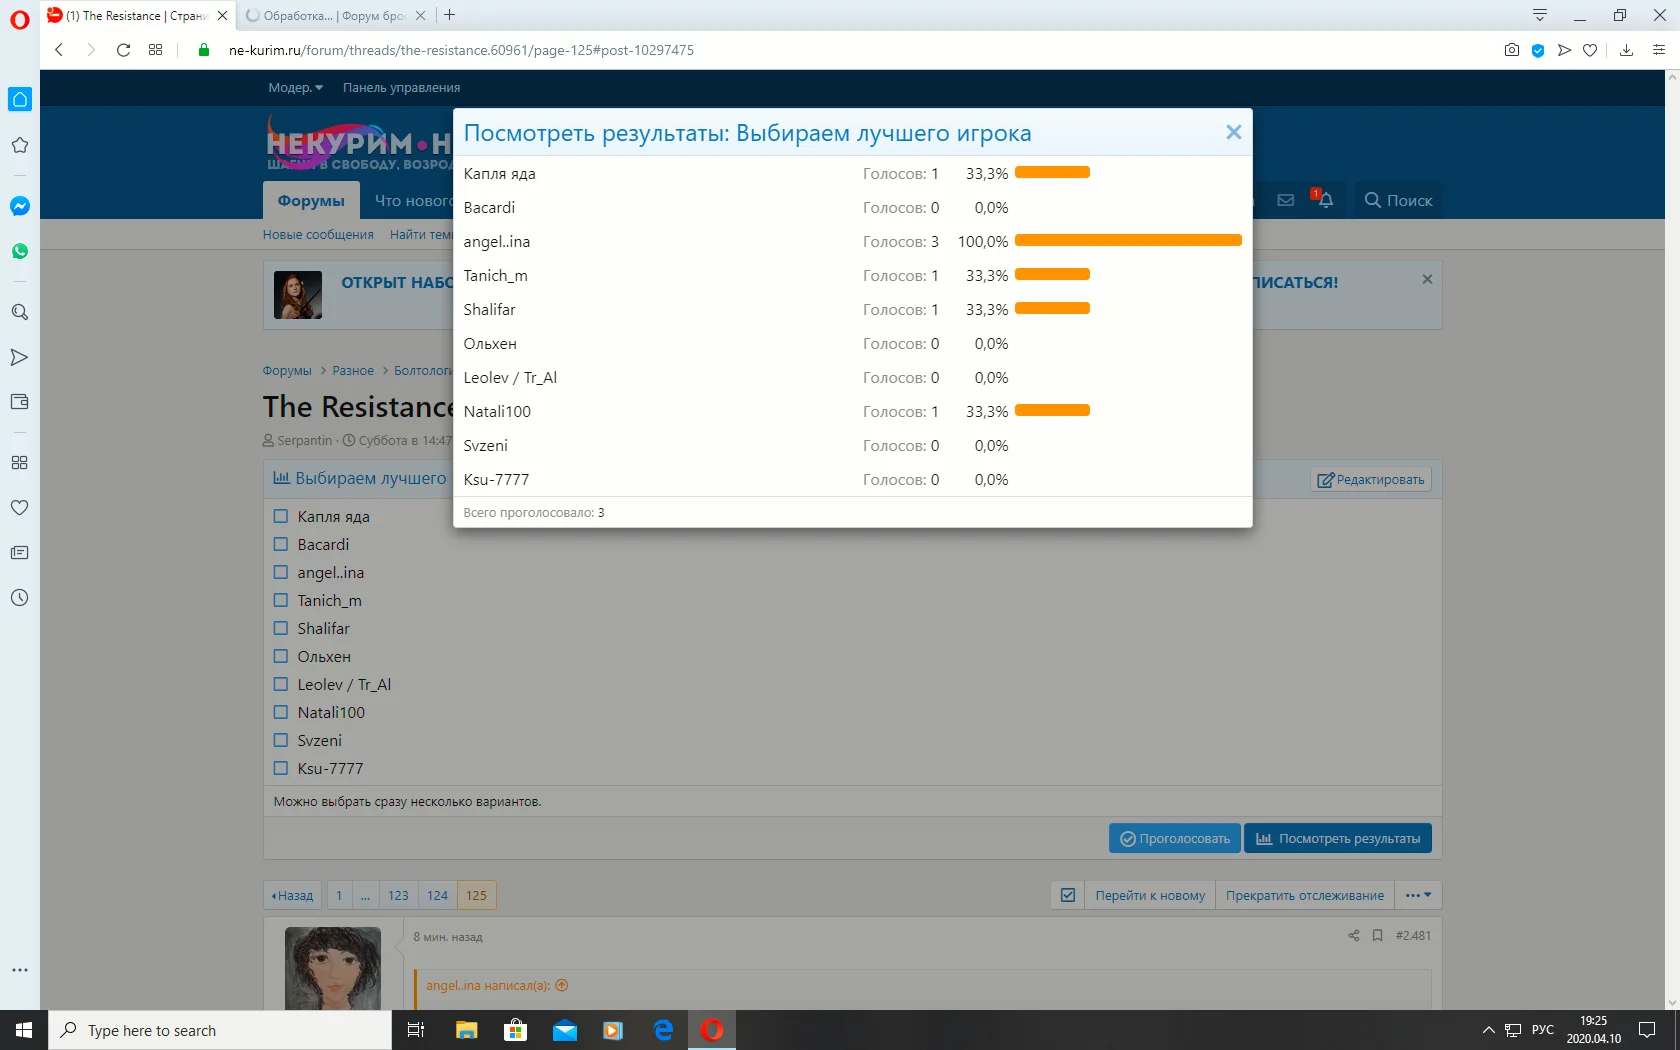Open poster avatar thumbnail in post

[x=333, y=968]
